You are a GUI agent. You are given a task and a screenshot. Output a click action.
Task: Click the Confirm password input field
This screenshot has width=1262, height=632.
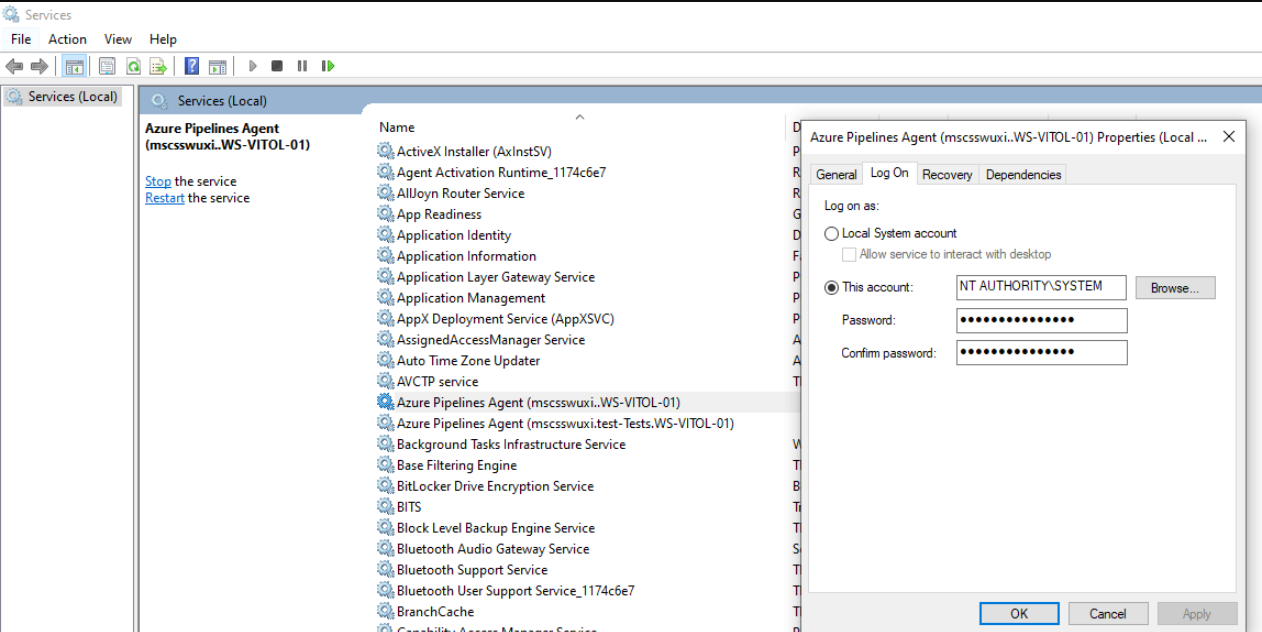click(1041, 352)
